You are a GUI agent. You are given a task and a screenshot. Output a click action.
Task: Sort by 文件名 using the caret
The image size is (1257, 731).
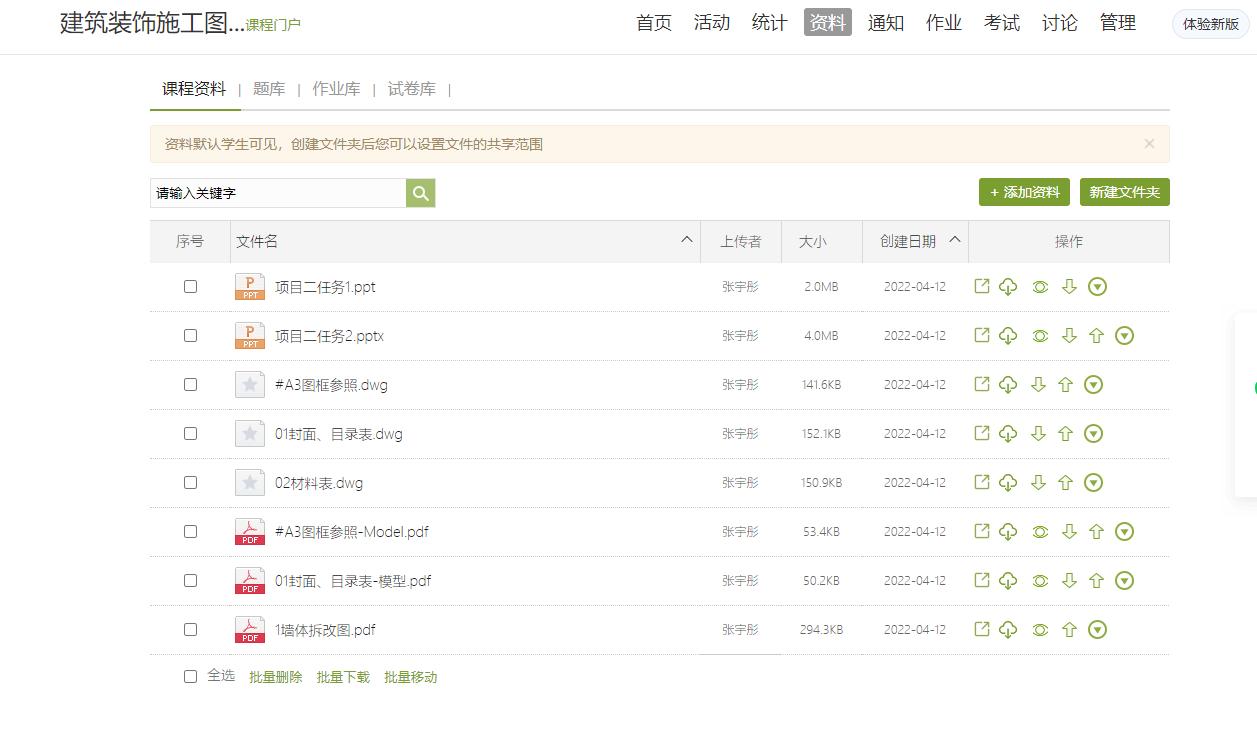pyautogui.click(x=687, y=240)
